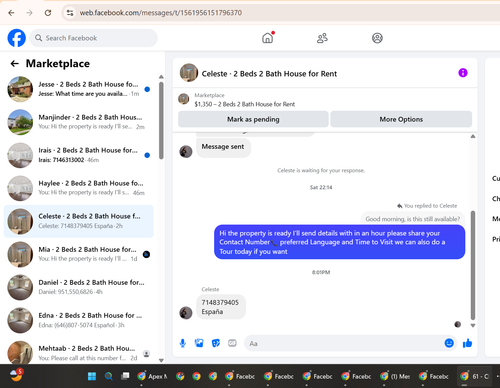
Task: Click chat title Celeste 2 Beds 2 Bath
Action: click(269, 74)
